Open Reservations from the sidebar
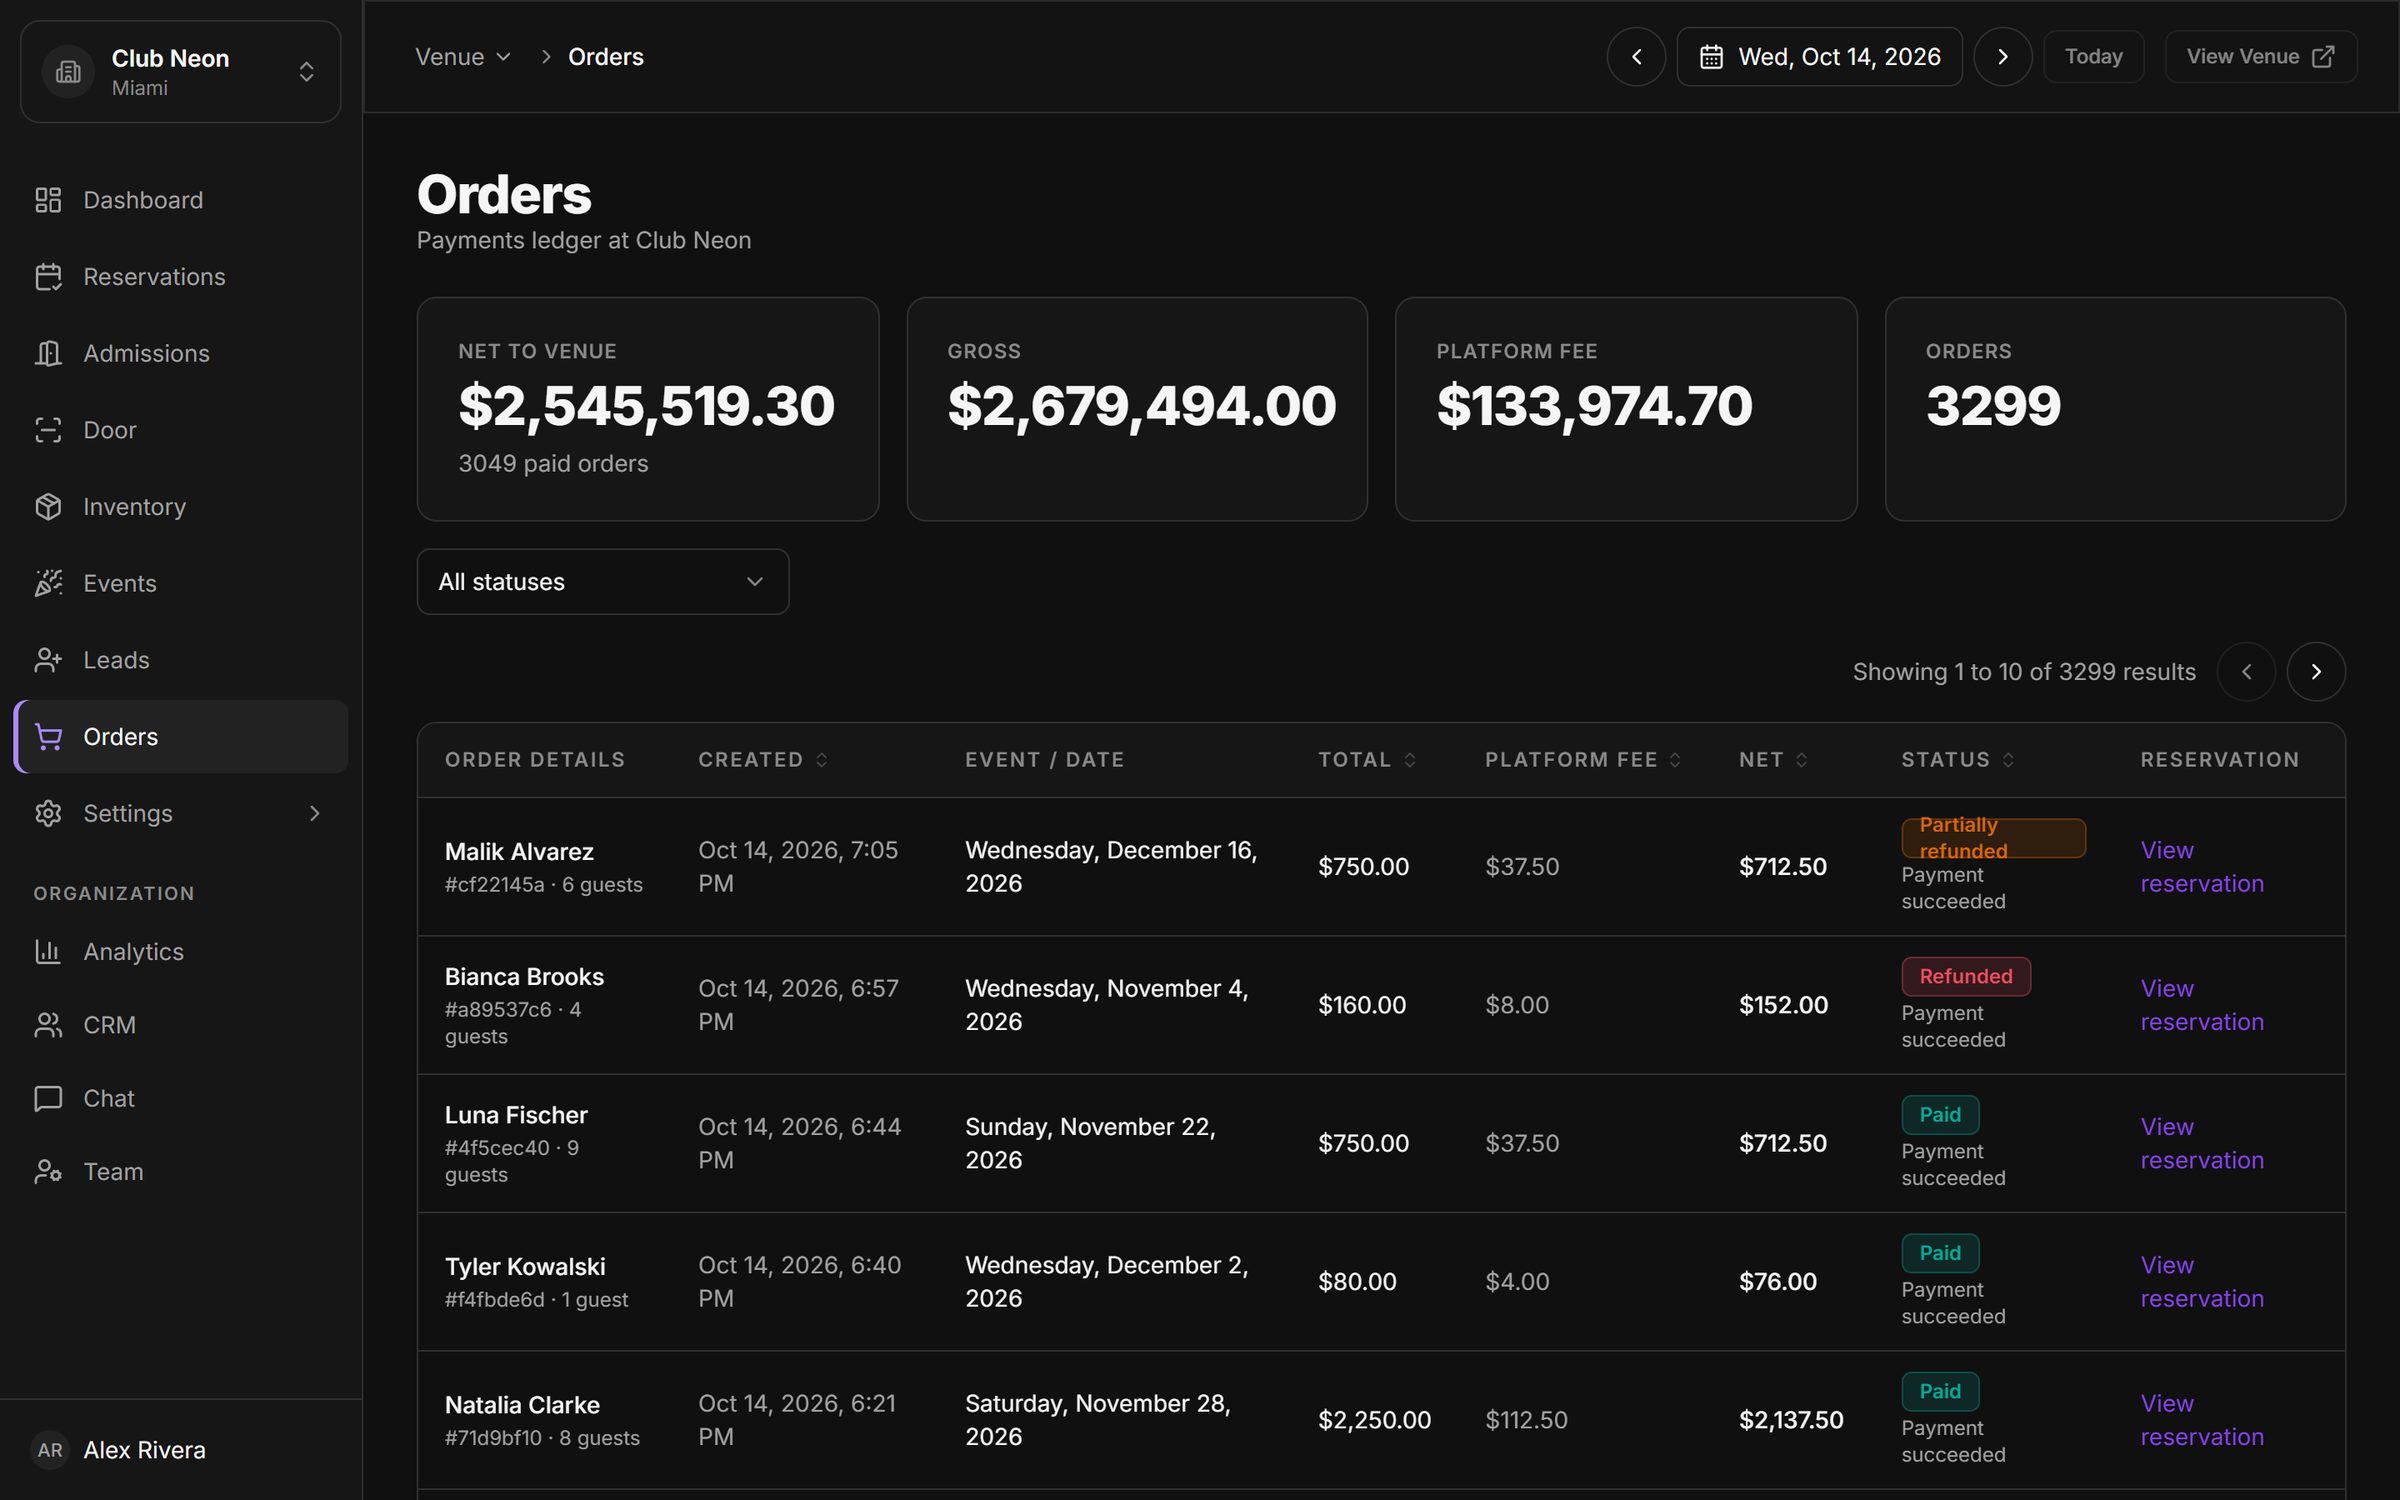This screenshot has height=1500, width=2400. pyautogui.click(x=180, y=277)
